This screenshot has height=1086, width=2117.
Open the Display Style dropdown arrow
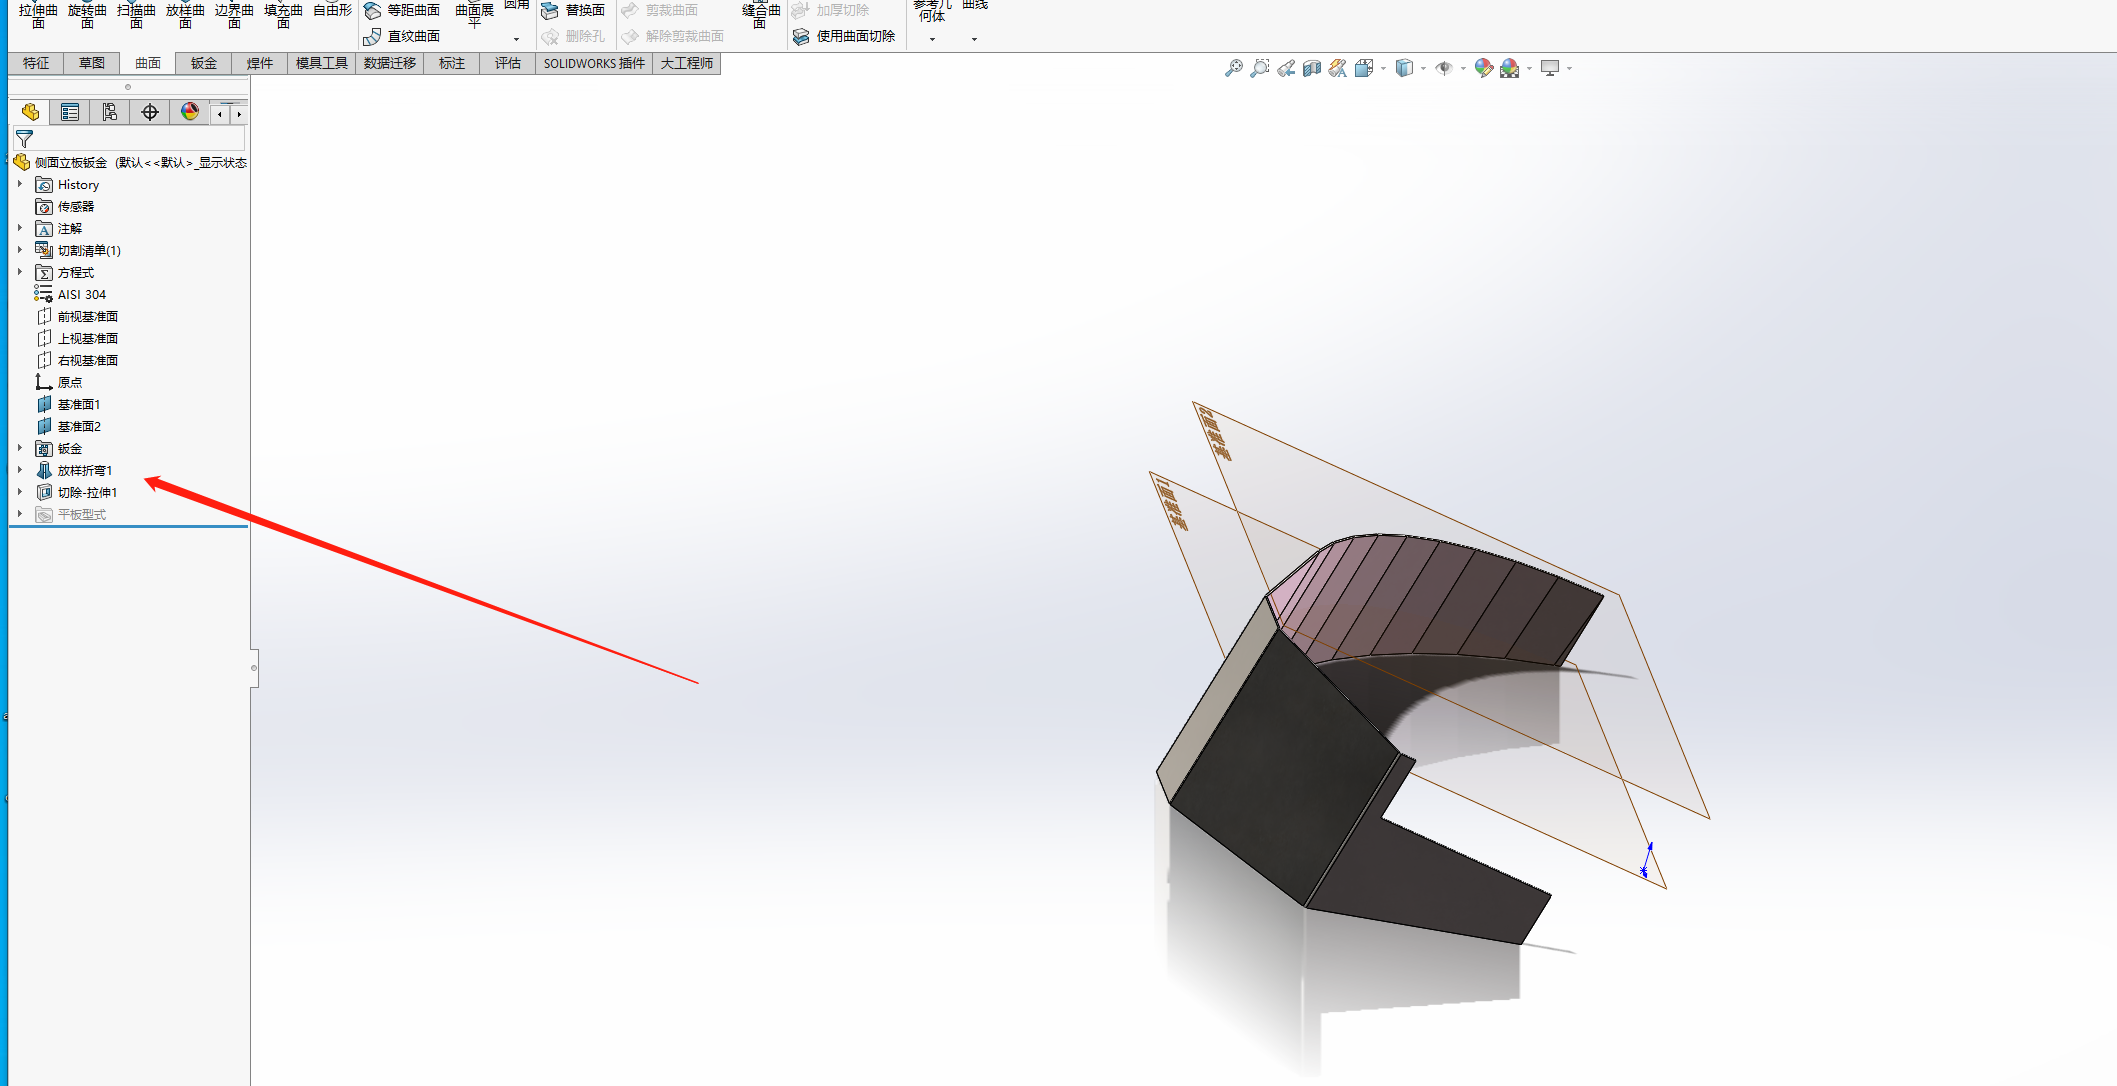pos(1423,68)
